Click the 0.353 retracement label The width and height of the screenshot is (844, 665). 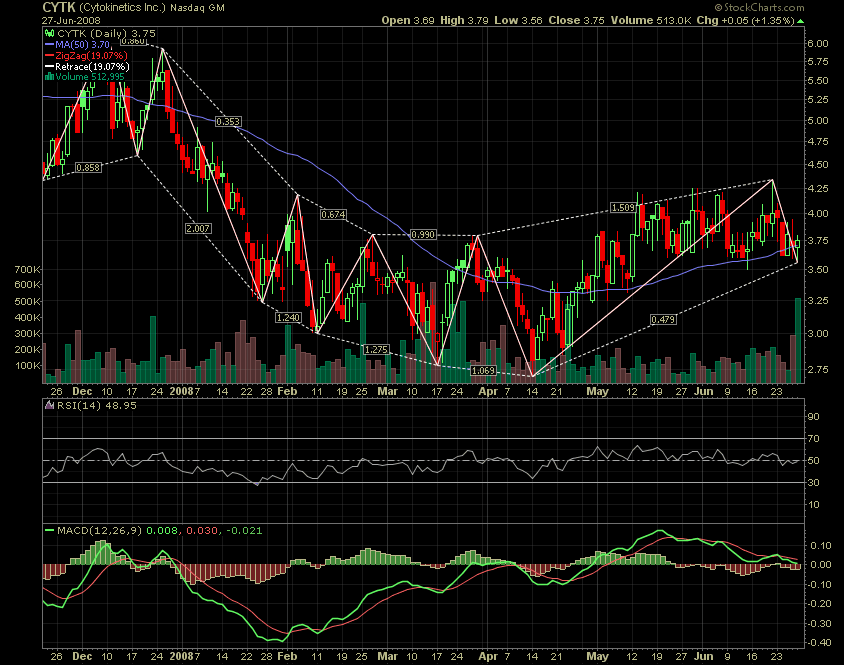tap(228, 122)
